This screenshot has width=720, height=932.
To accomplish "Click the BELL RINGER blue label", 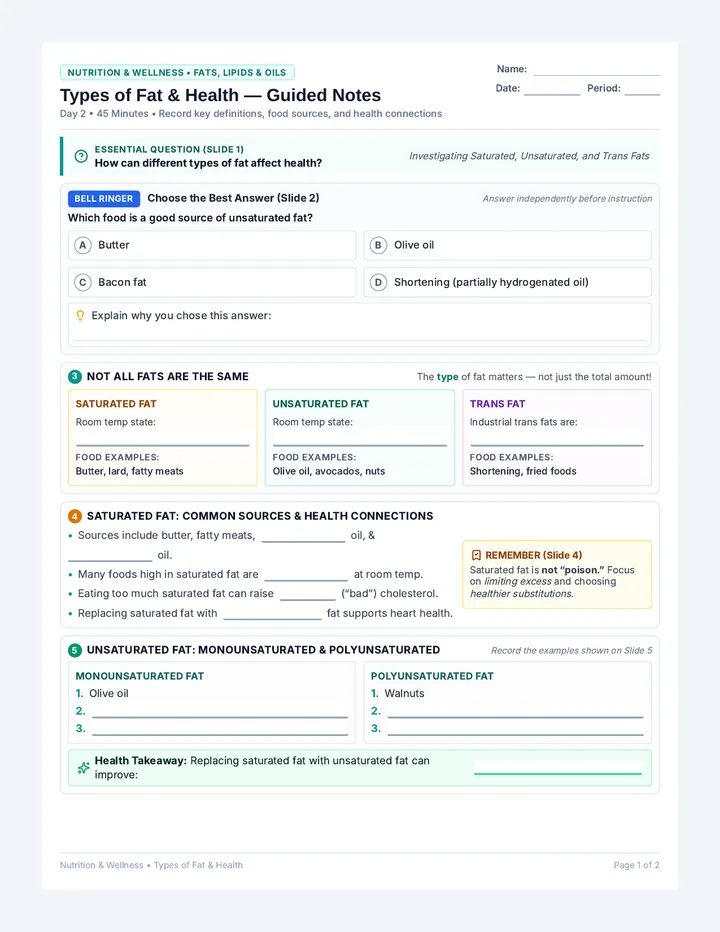I will [x=104, y=199].
